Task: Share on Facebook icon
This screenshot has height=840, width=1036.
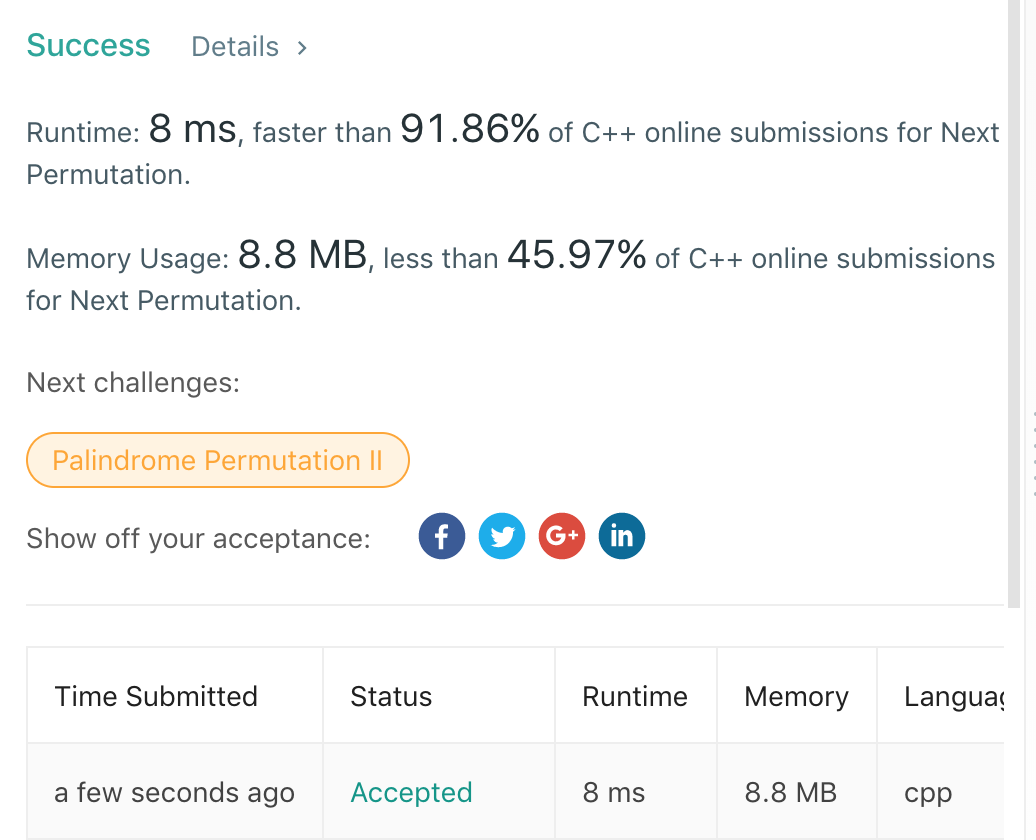Action: pos(441,536)
